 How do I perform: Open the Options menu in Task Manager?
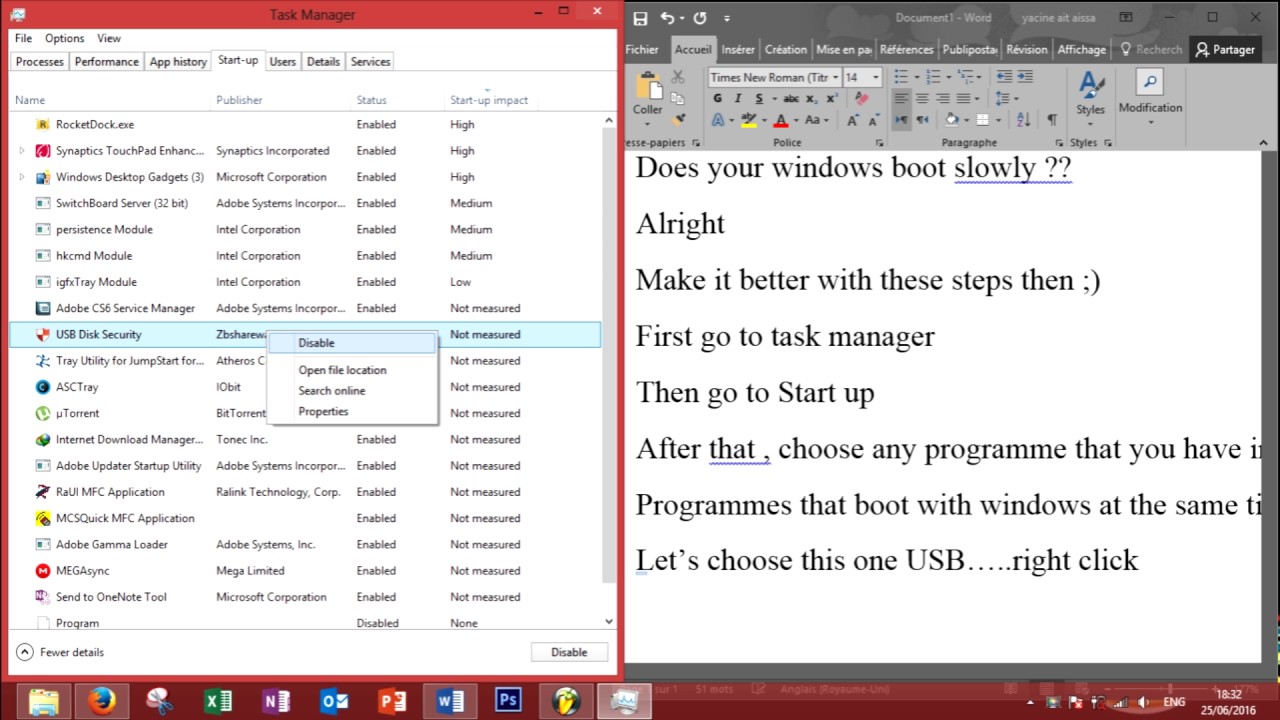64,38
